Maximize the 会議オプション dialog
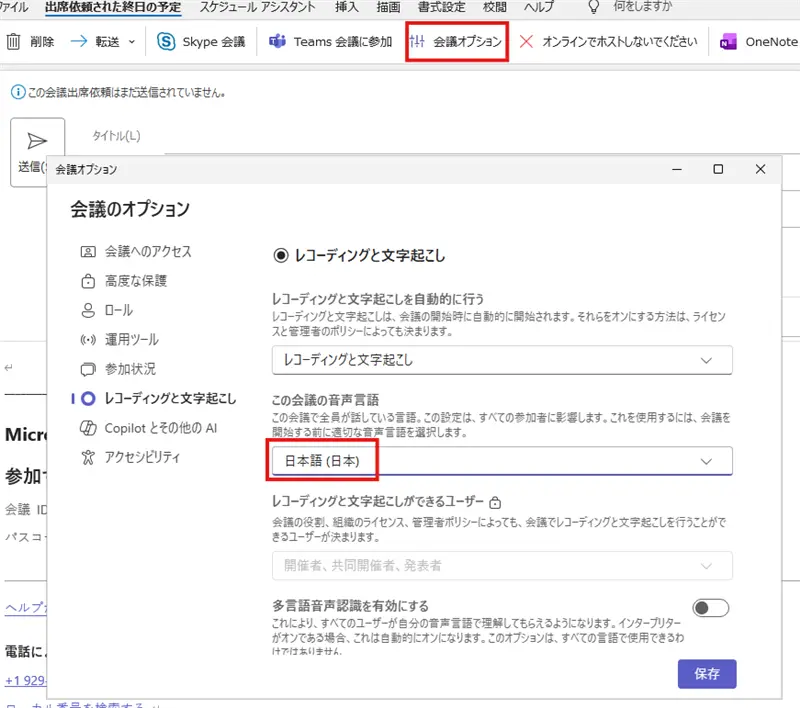The height and width of the screenshot is (708, 800). click(x=718, y=169)
